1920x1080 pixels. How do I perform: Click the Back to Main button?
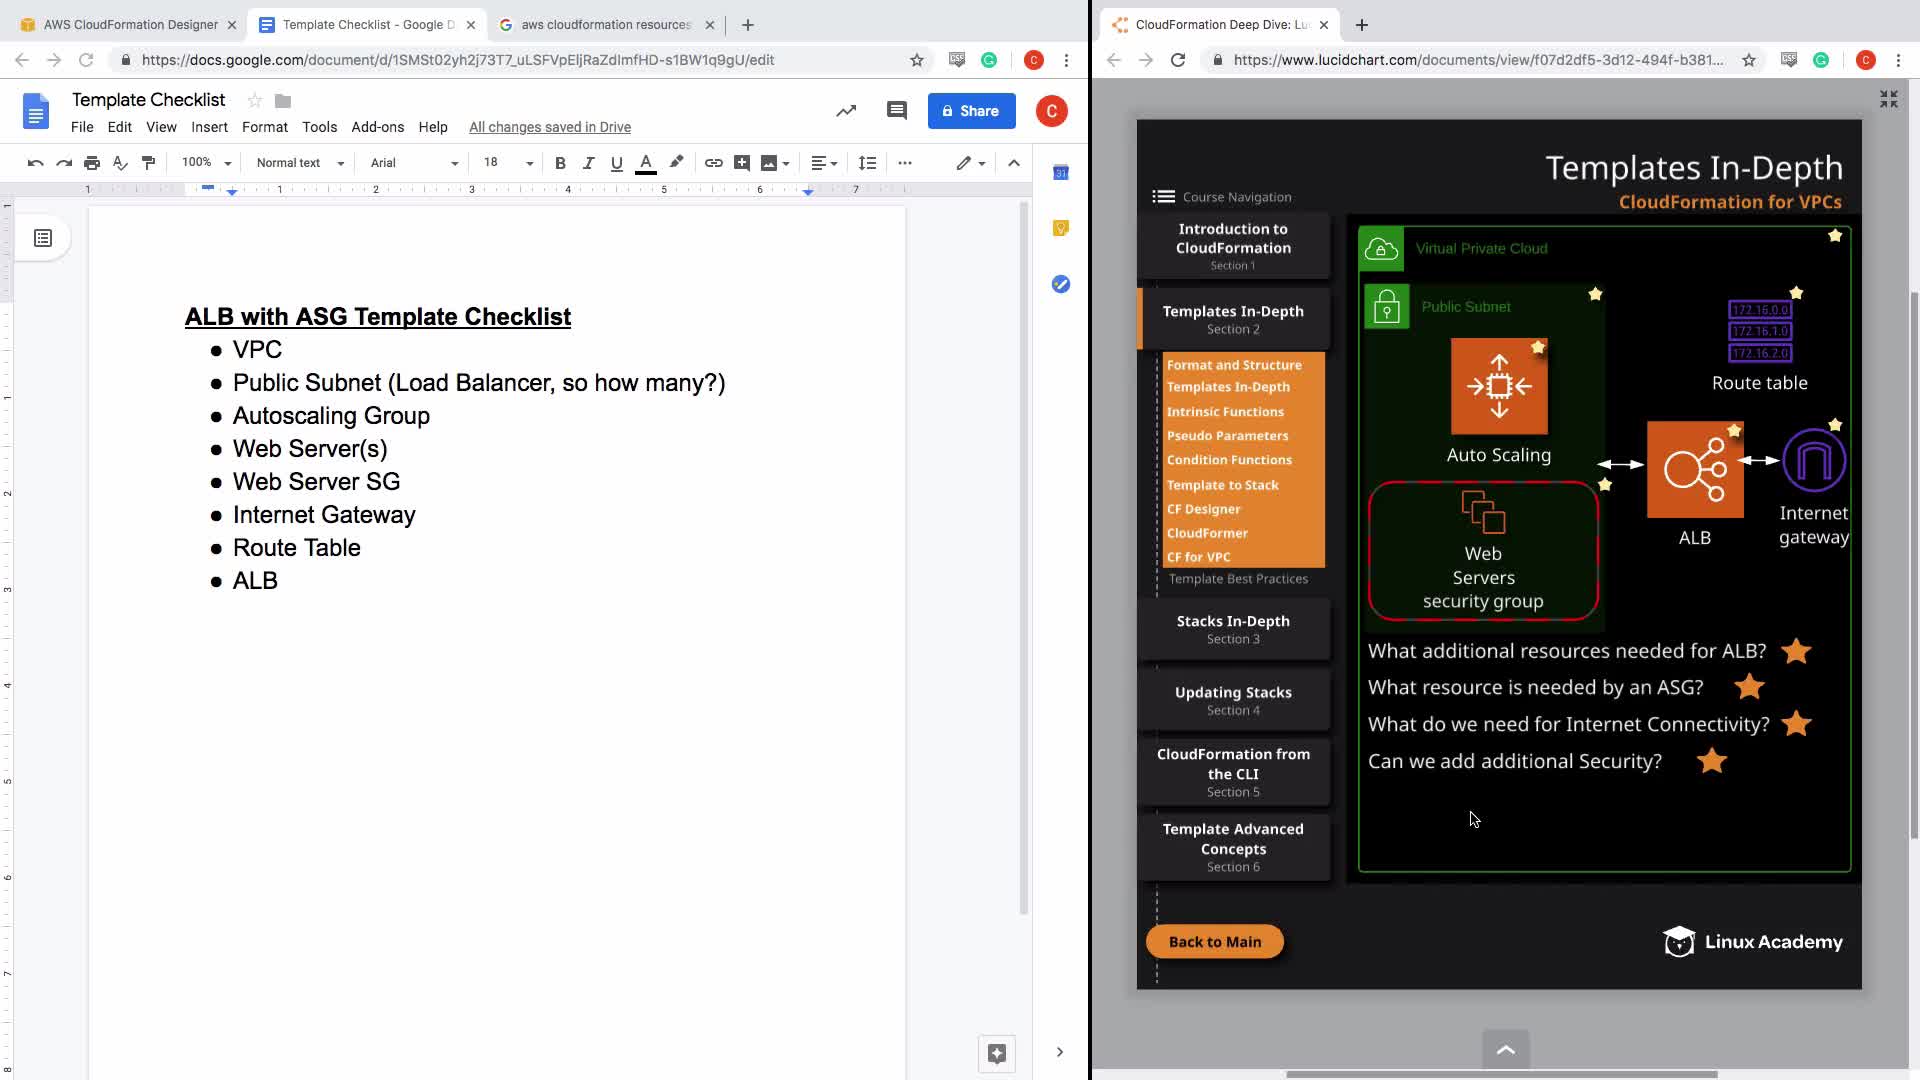[1214, 941]
